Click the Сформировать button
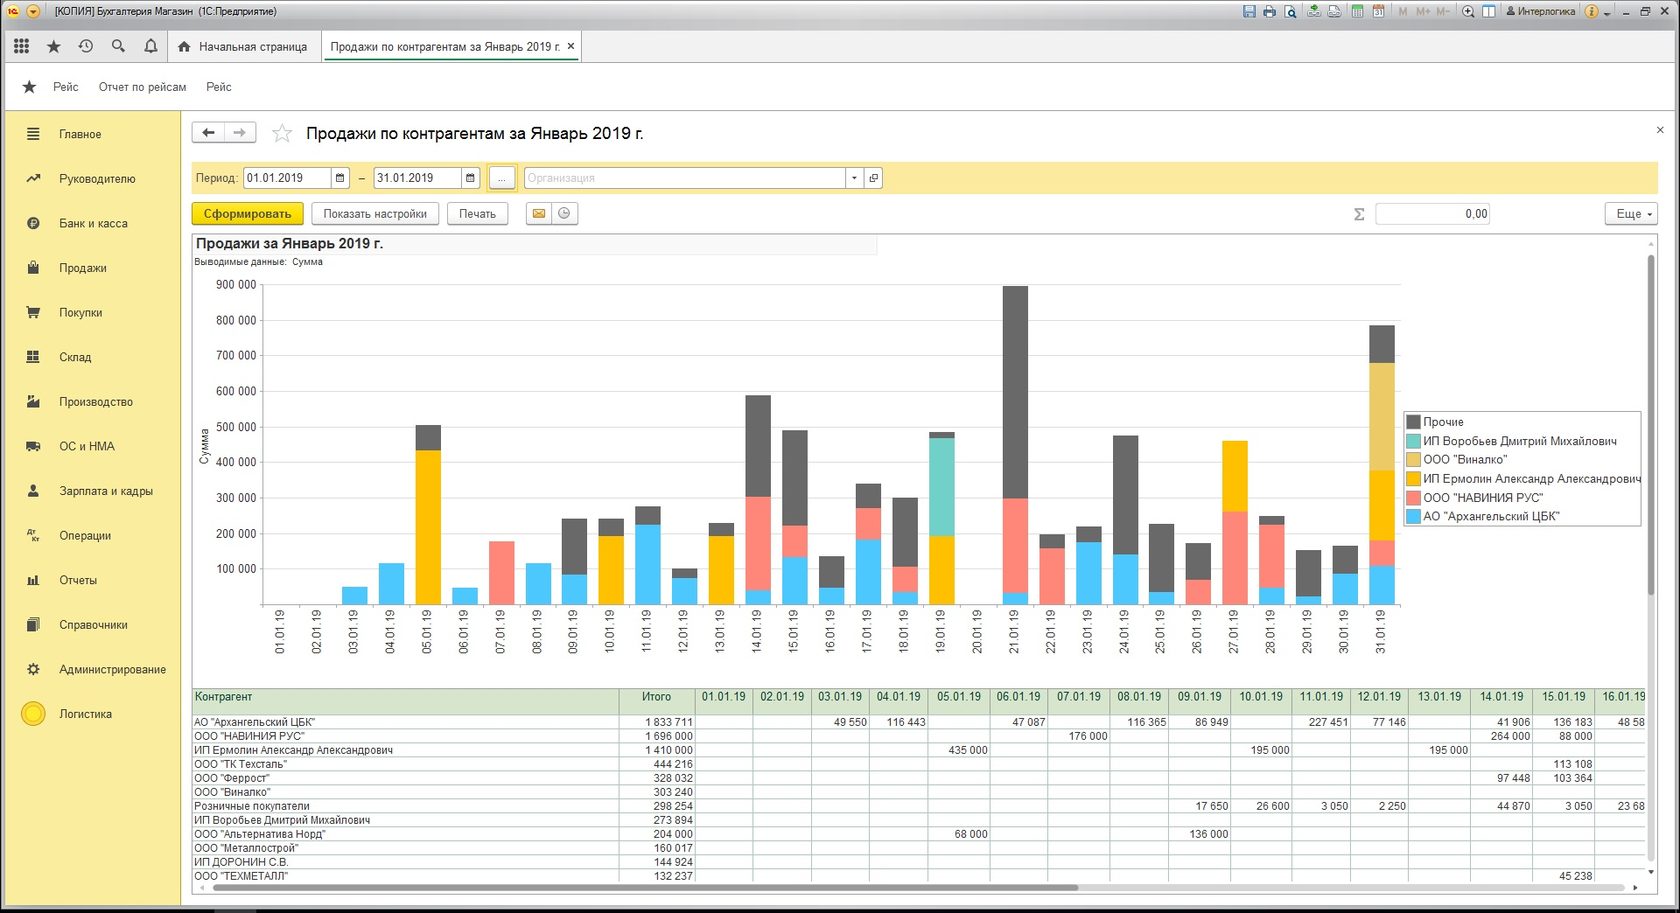Image resolution: width=1680 pixels, height=913 pixels. [x=247, y=213]
